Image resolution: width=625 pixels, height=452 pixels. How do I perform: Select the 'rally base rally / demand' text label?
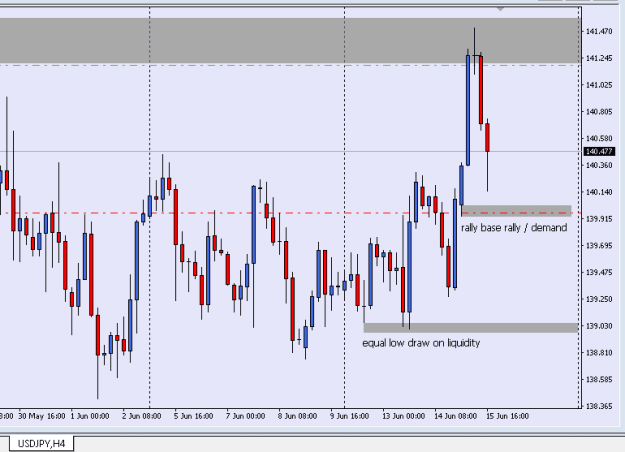coord(514,228)
